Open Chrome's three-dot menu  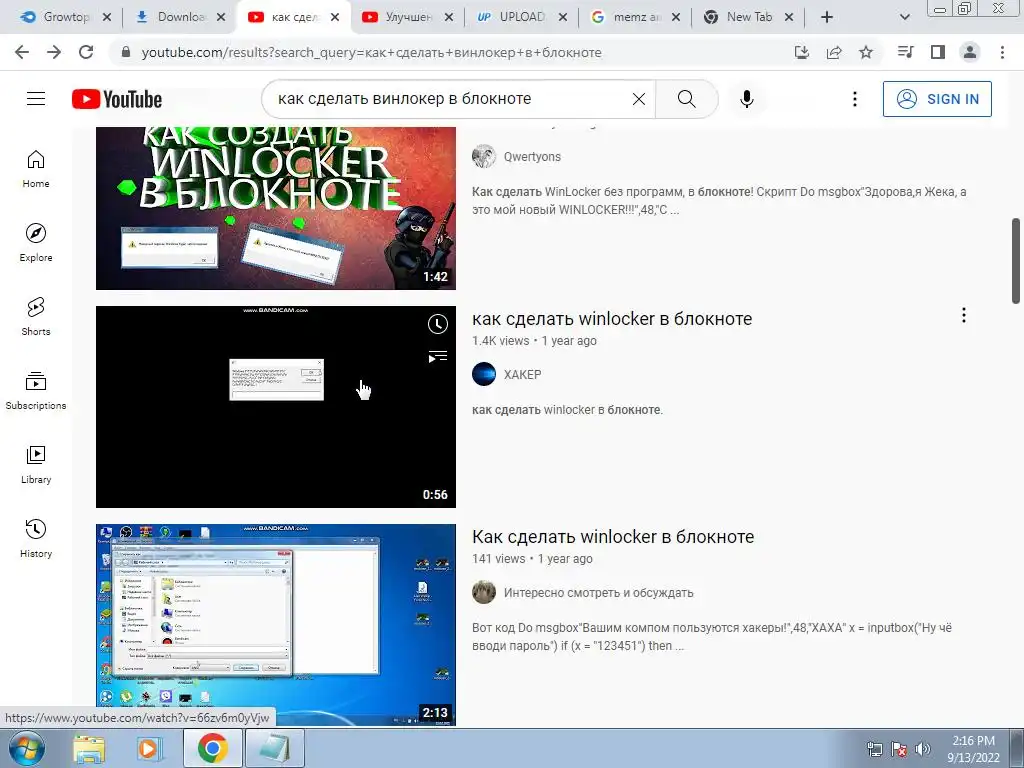[1002, 52]
